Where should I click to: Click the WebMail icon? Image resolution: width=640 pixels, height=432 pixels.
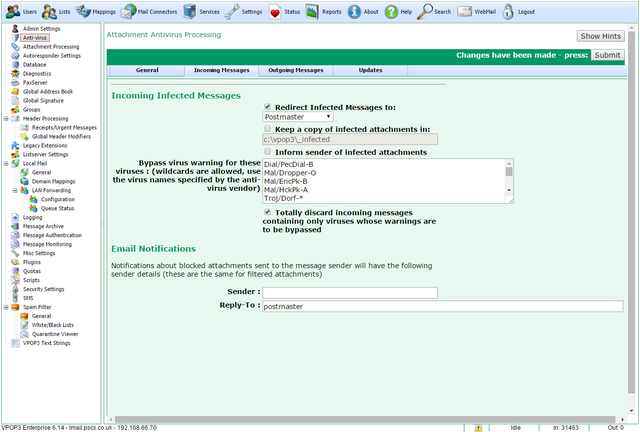[464, 11]
